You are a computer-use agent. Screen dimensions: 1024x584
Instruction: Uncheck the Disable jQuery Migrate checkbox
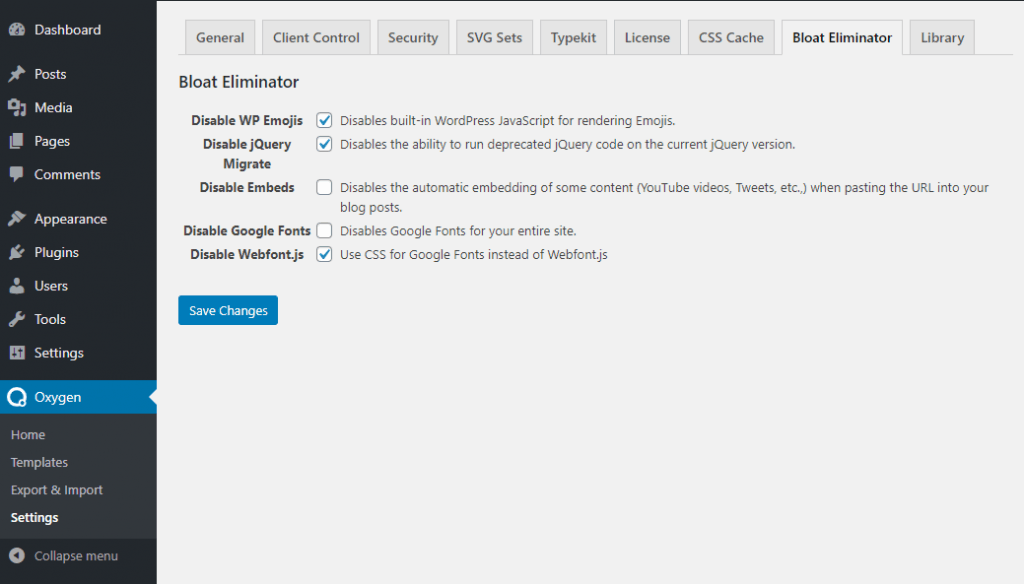[x=324, y=144]
